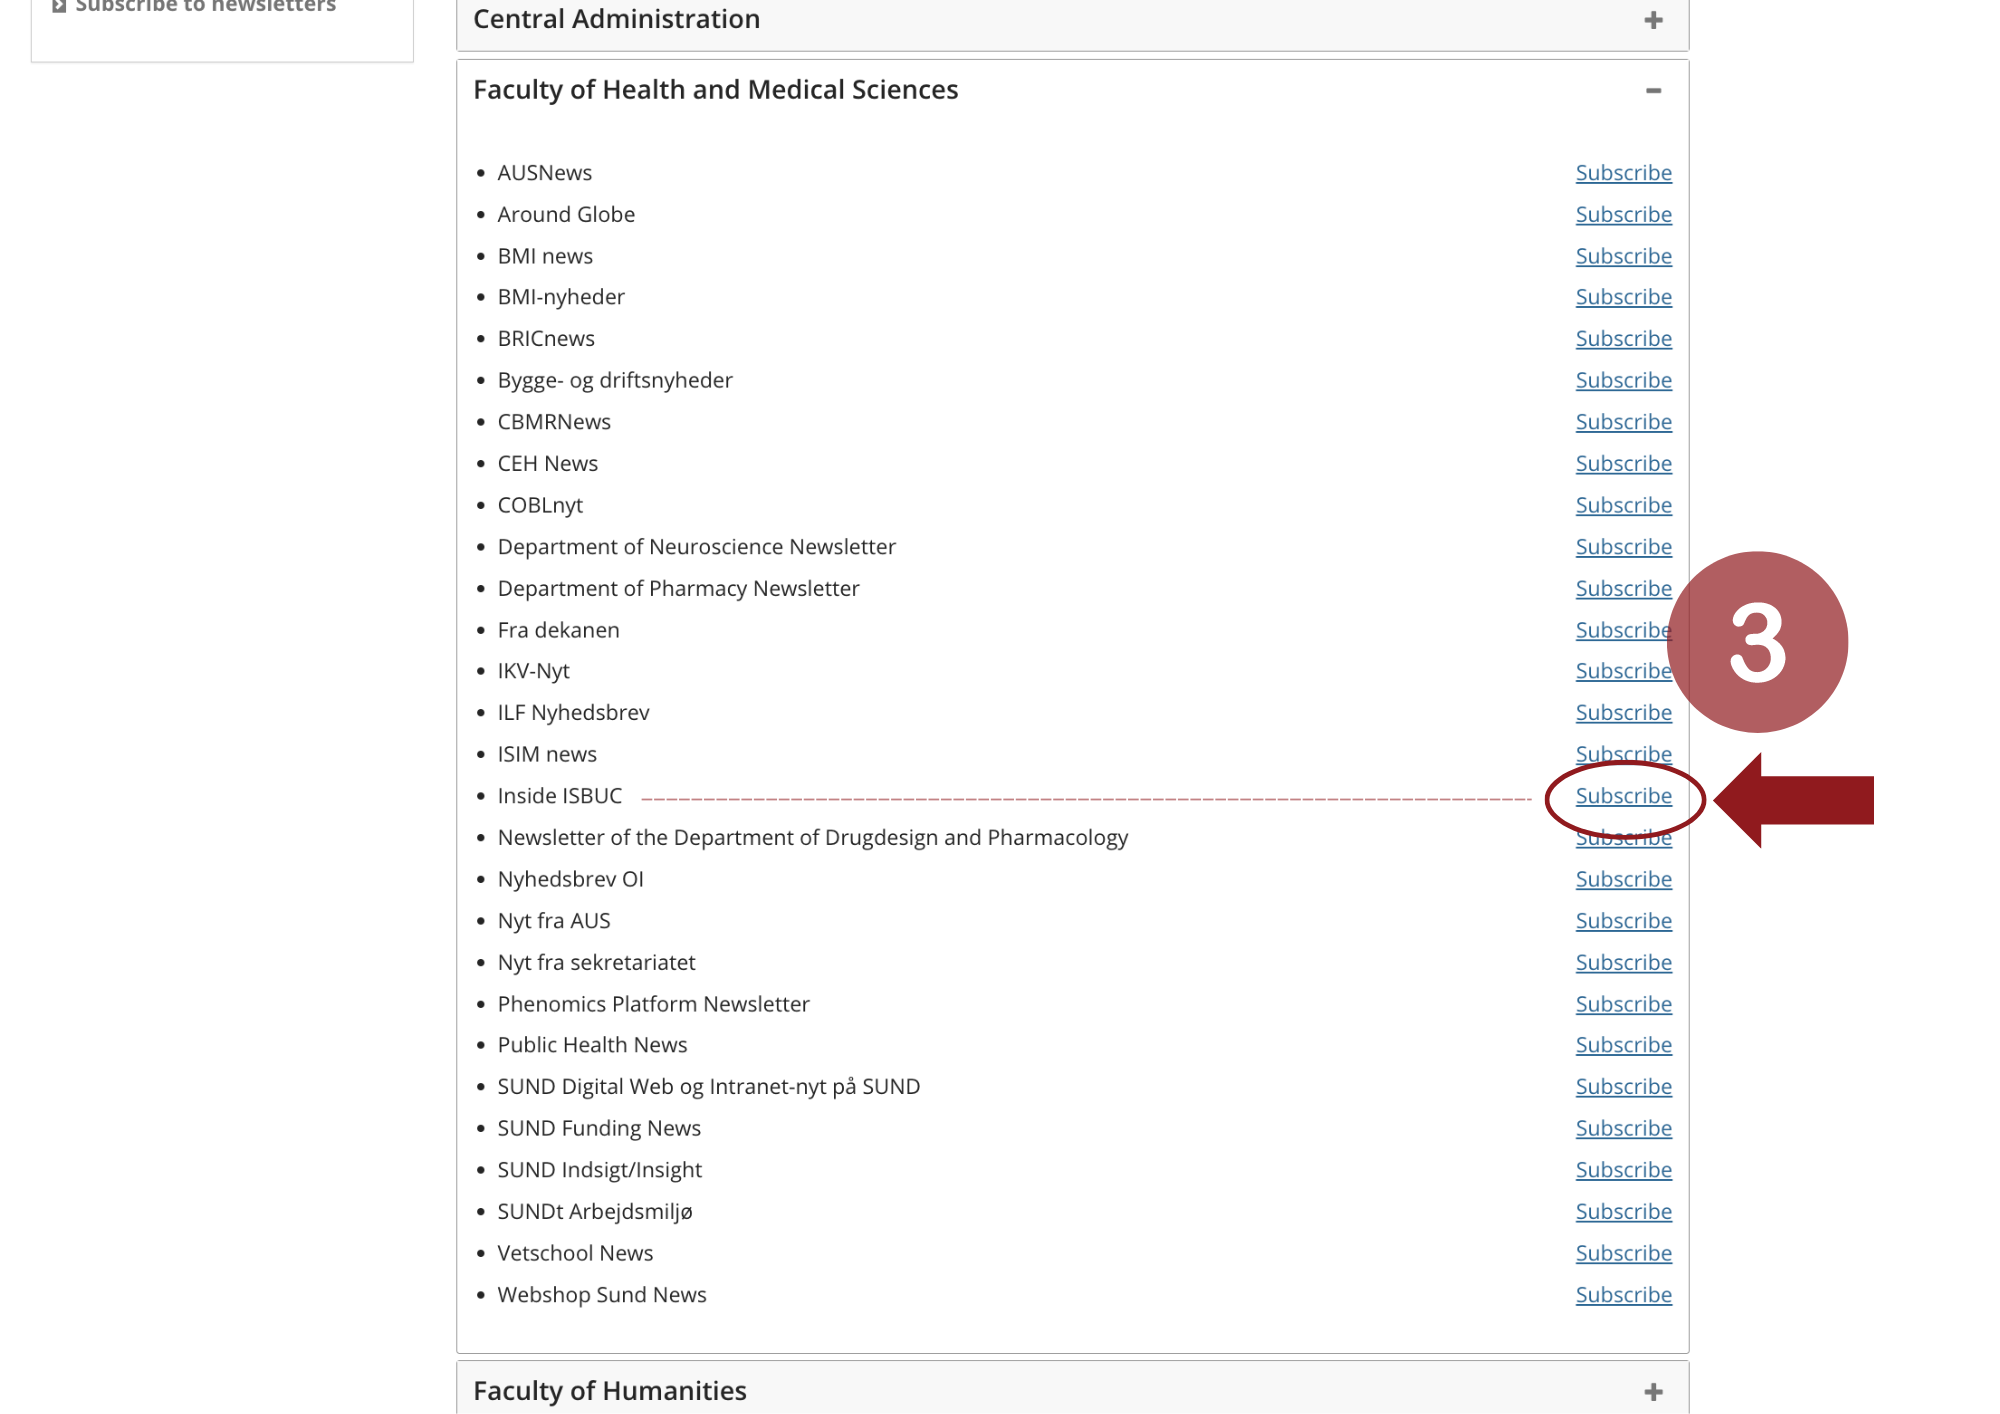Click the minus icon on Health Sciences header
This screenshot has width=2000, height=1414.
1653,91
